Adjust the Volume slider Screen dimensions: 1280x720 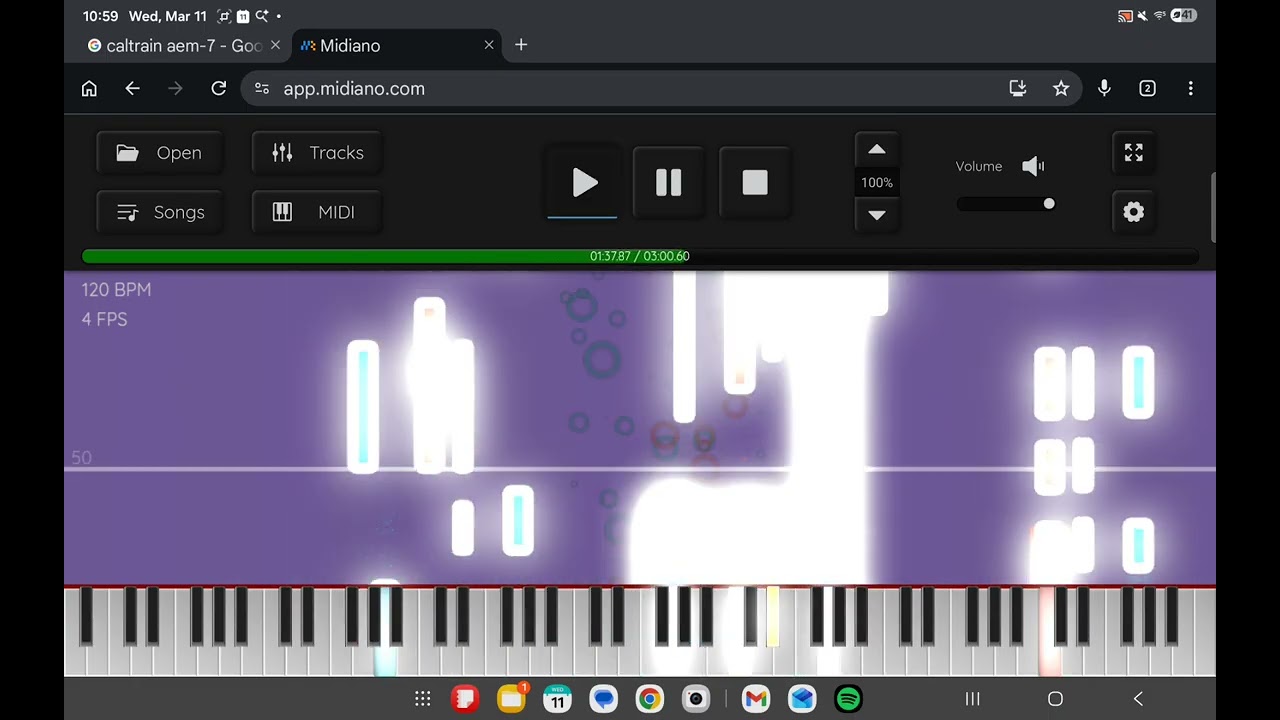1006,204
